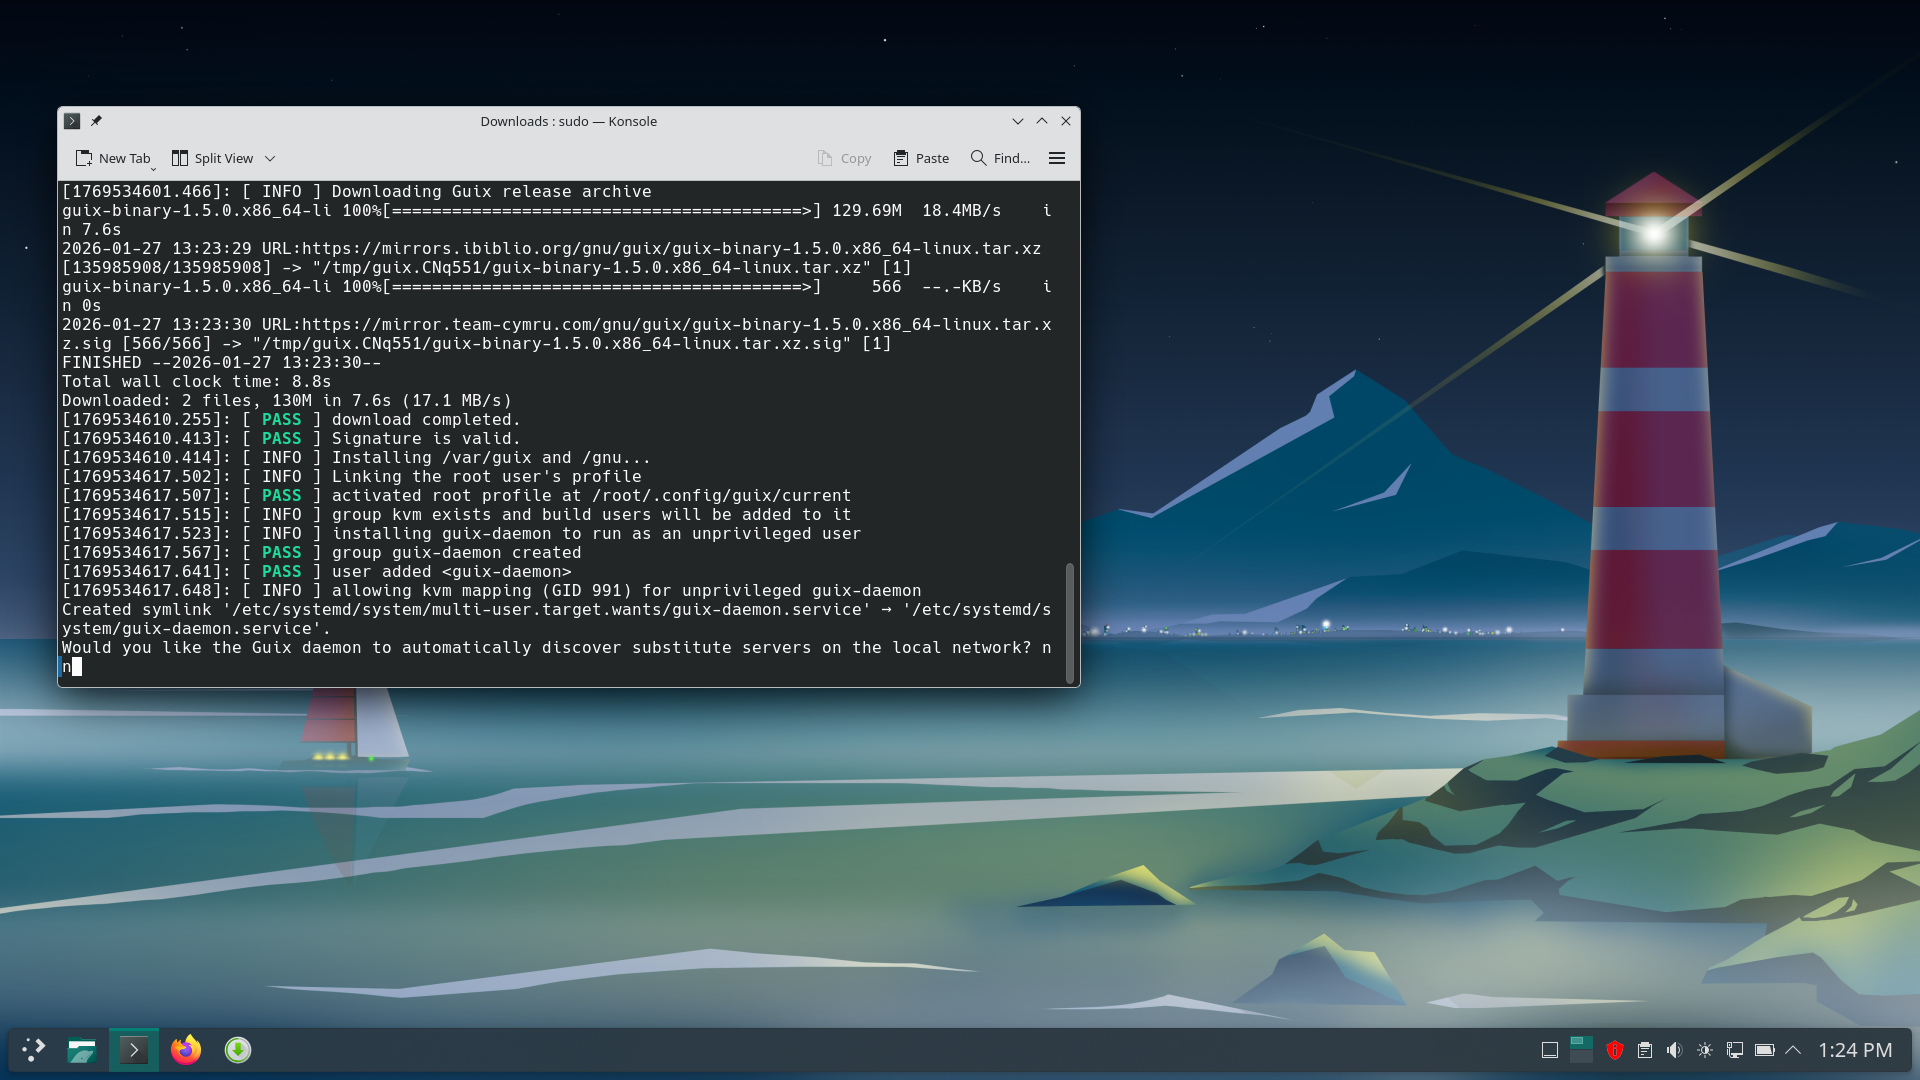Click the 'FINISHED --2026-01-27 13:23:30--' line
This screenshot has width=1920, height=1080.
pos(221,362)
